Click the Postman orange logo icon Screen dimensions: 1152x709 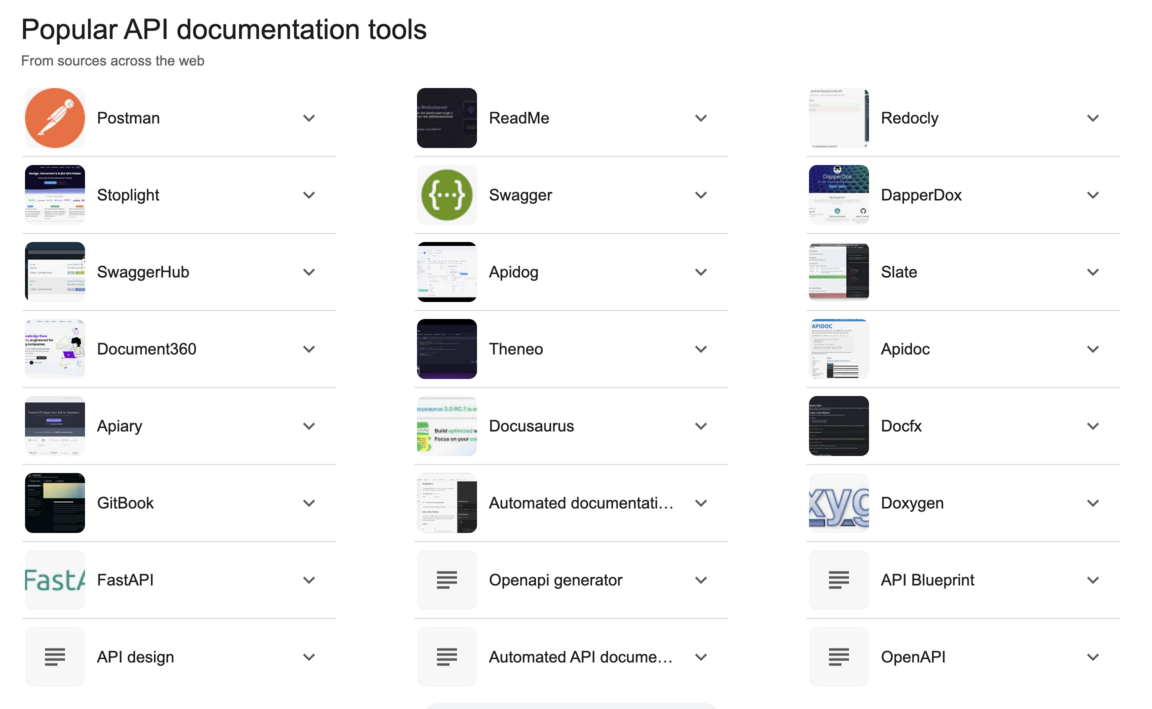tap(55, 118)
